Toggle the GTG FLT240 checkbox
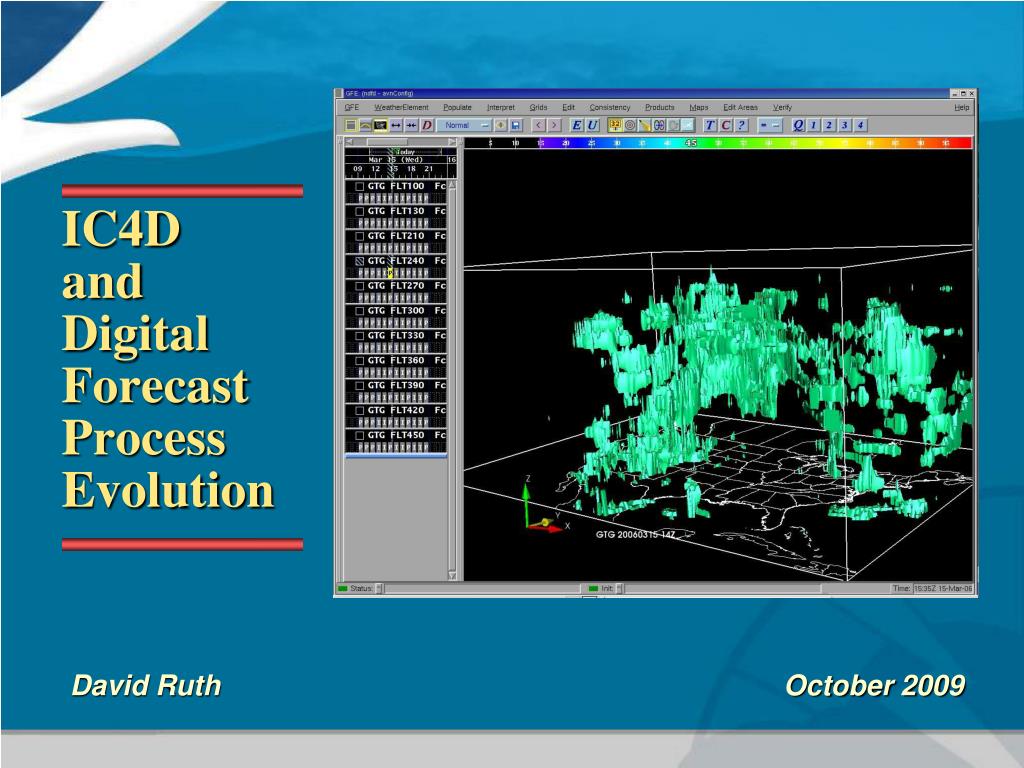The width and height of the screenshot is (1024, 768). pyautogui.click(x=359, y=261)
